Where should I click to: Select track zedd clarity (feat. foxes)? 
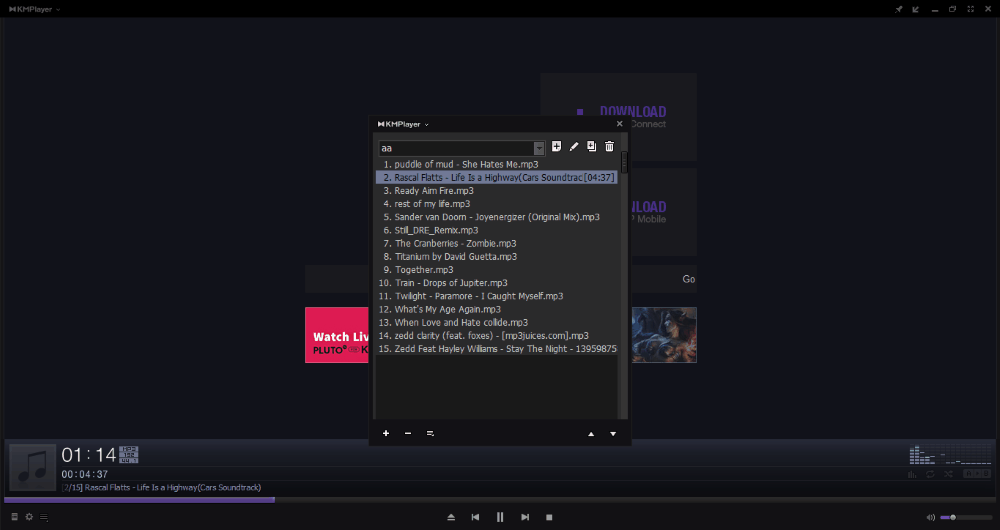(x=496, y=336)
